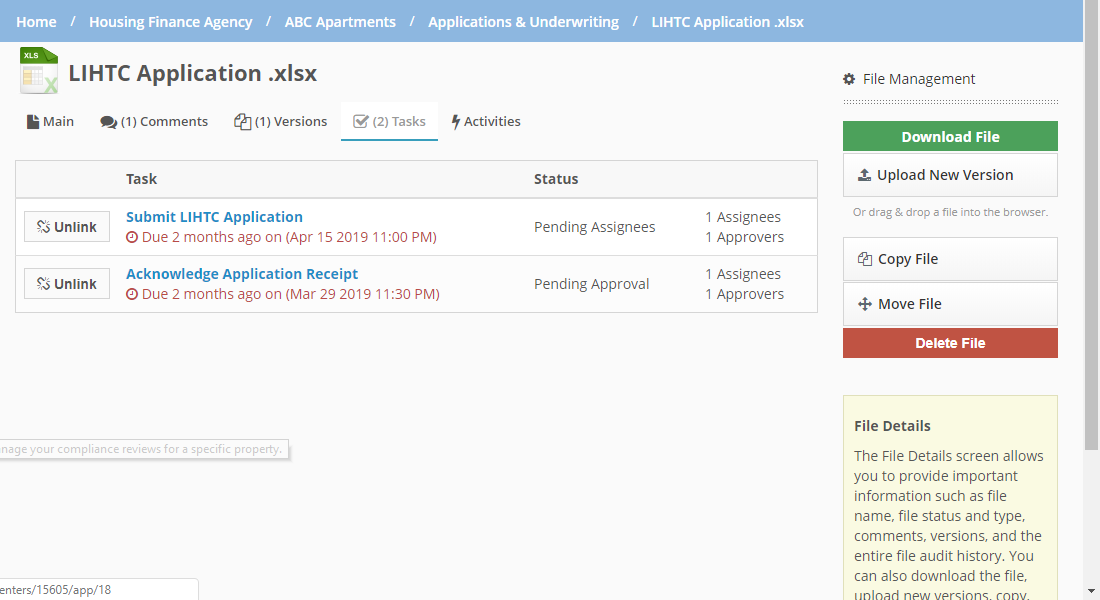The width and height of the screenshot is (1100, 600).
Task: Select the Tasks tab
Action: (x=389, y=121)
